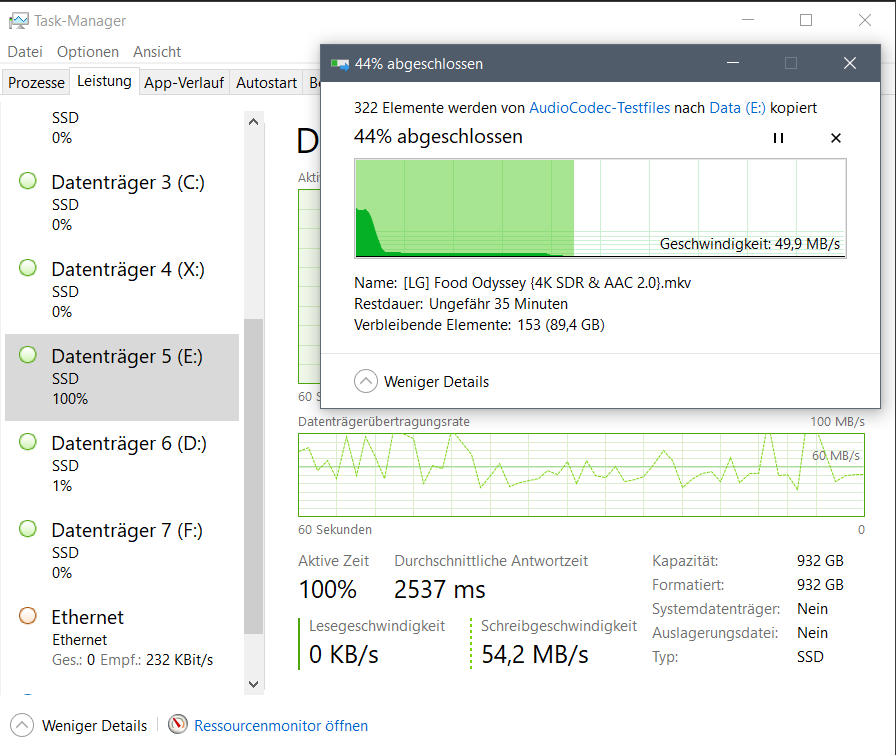896x755 pixels.
Task: Collapse copy dialog via Weniger Details chevron
Action: [366, 381]
